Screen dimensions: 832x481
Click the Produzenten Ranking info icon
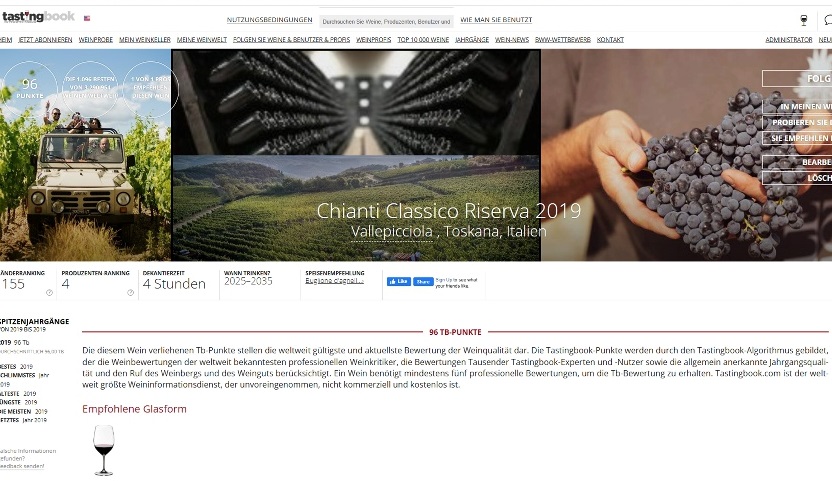[130, 293]
